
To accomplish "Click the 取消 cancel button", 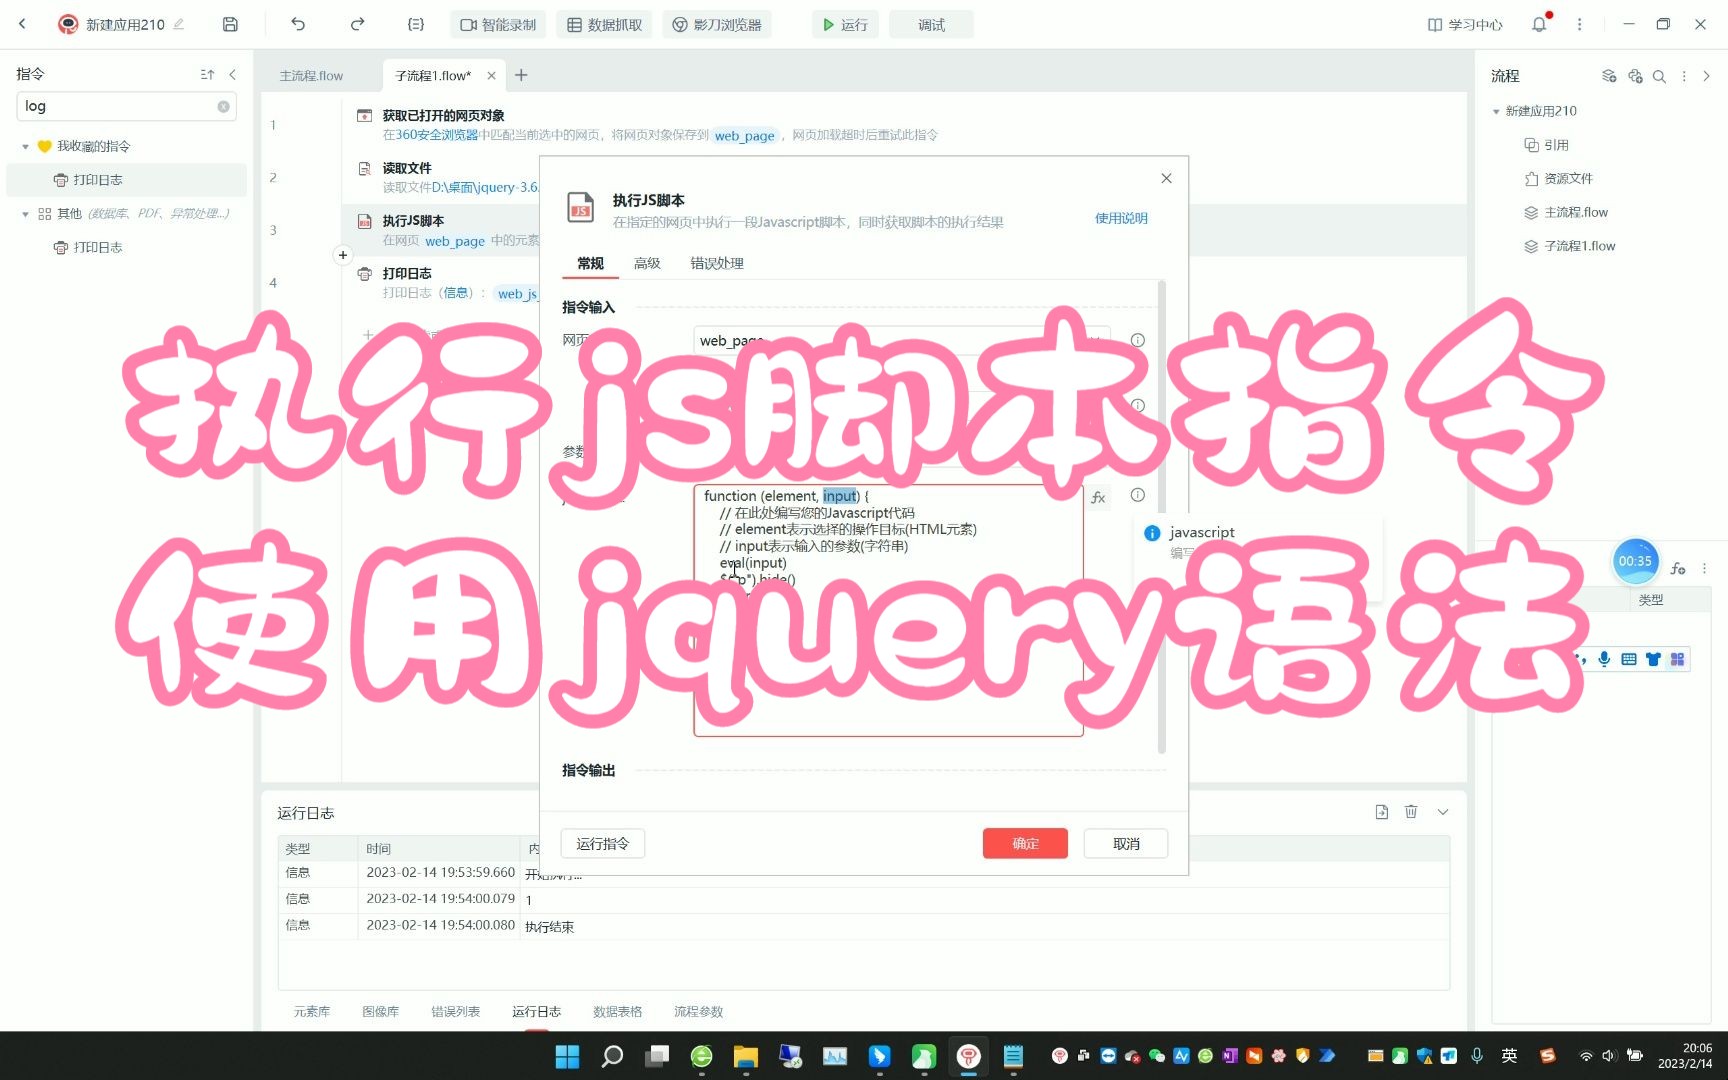I will click(1126, 844).
